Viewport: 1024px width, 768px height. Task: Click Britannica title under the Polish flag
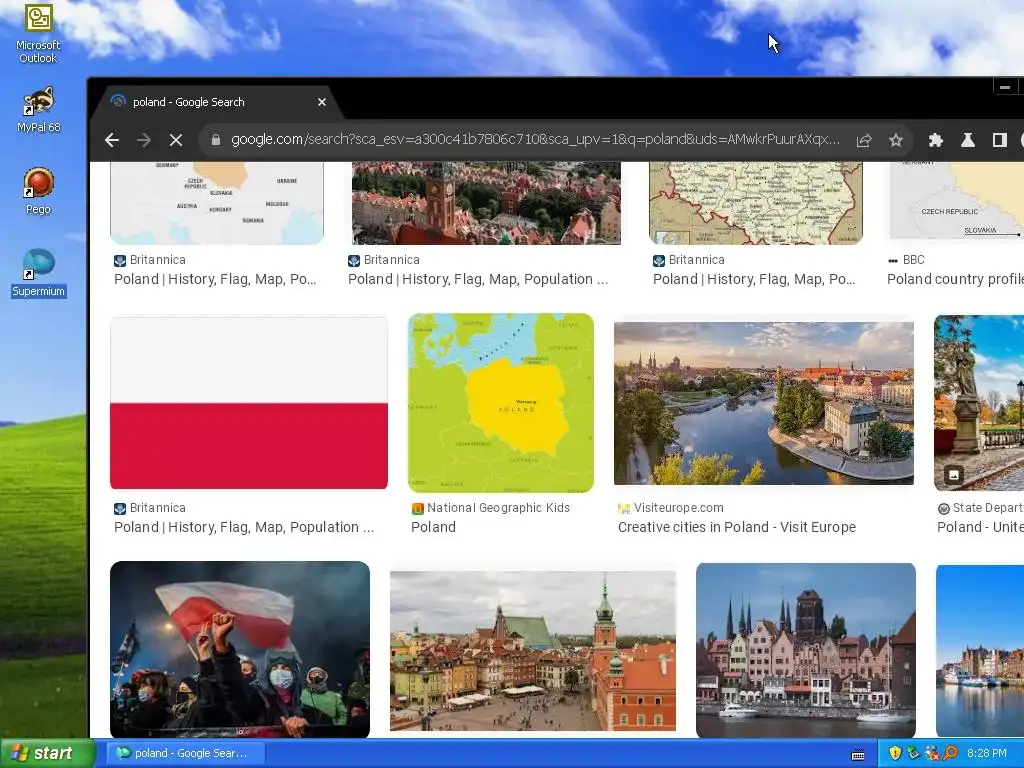point(244,527)
